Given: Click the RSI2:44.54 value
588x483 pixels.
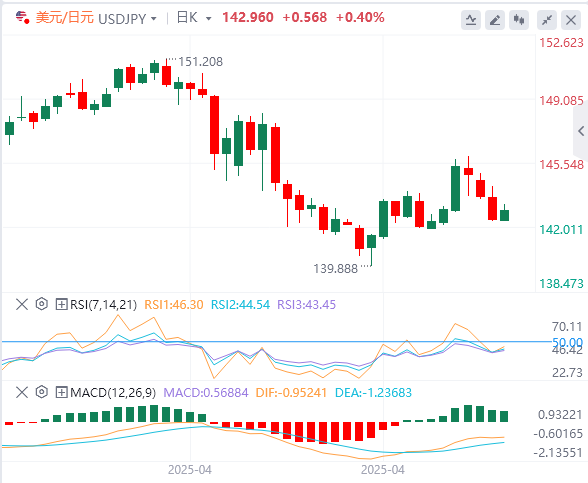Looking at the screenshot, I should coord(240,304).
